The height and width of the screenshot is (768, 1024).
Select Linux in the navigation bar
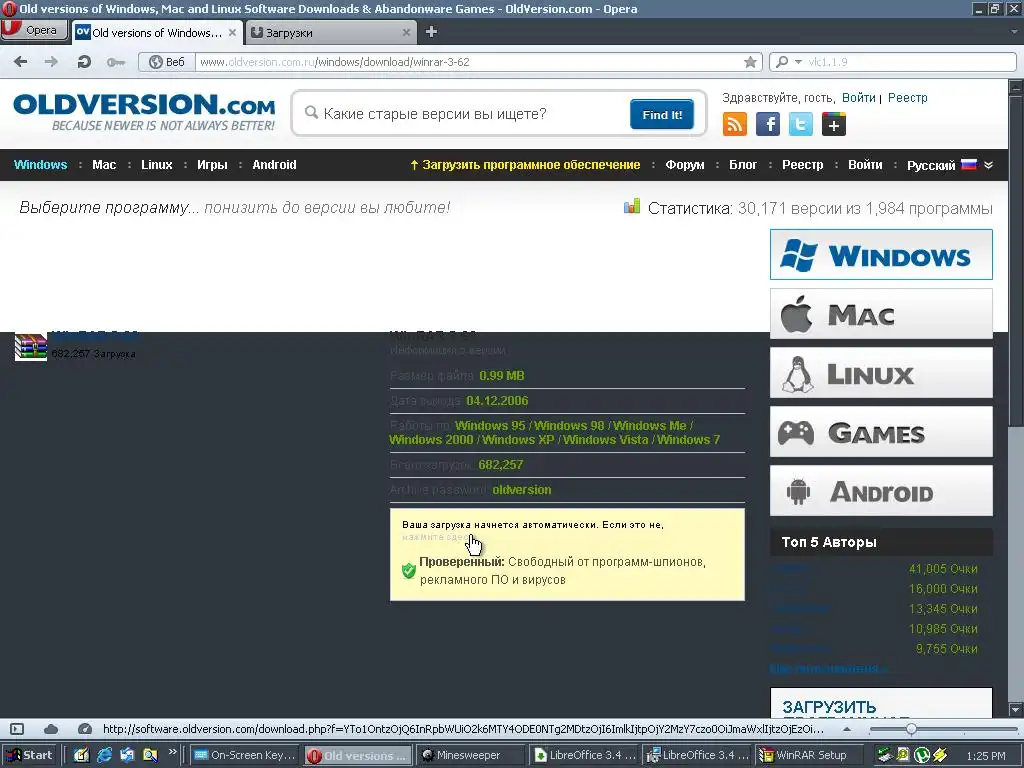[x=157, y=165]
